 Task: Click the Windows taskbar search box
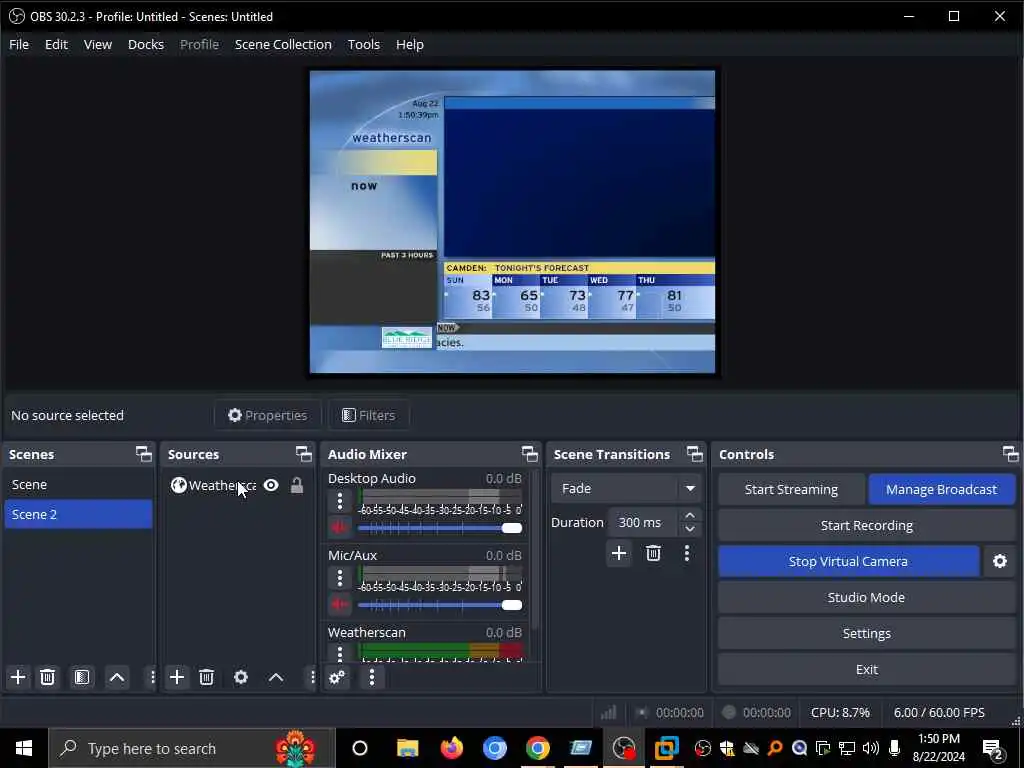(191, 748)
